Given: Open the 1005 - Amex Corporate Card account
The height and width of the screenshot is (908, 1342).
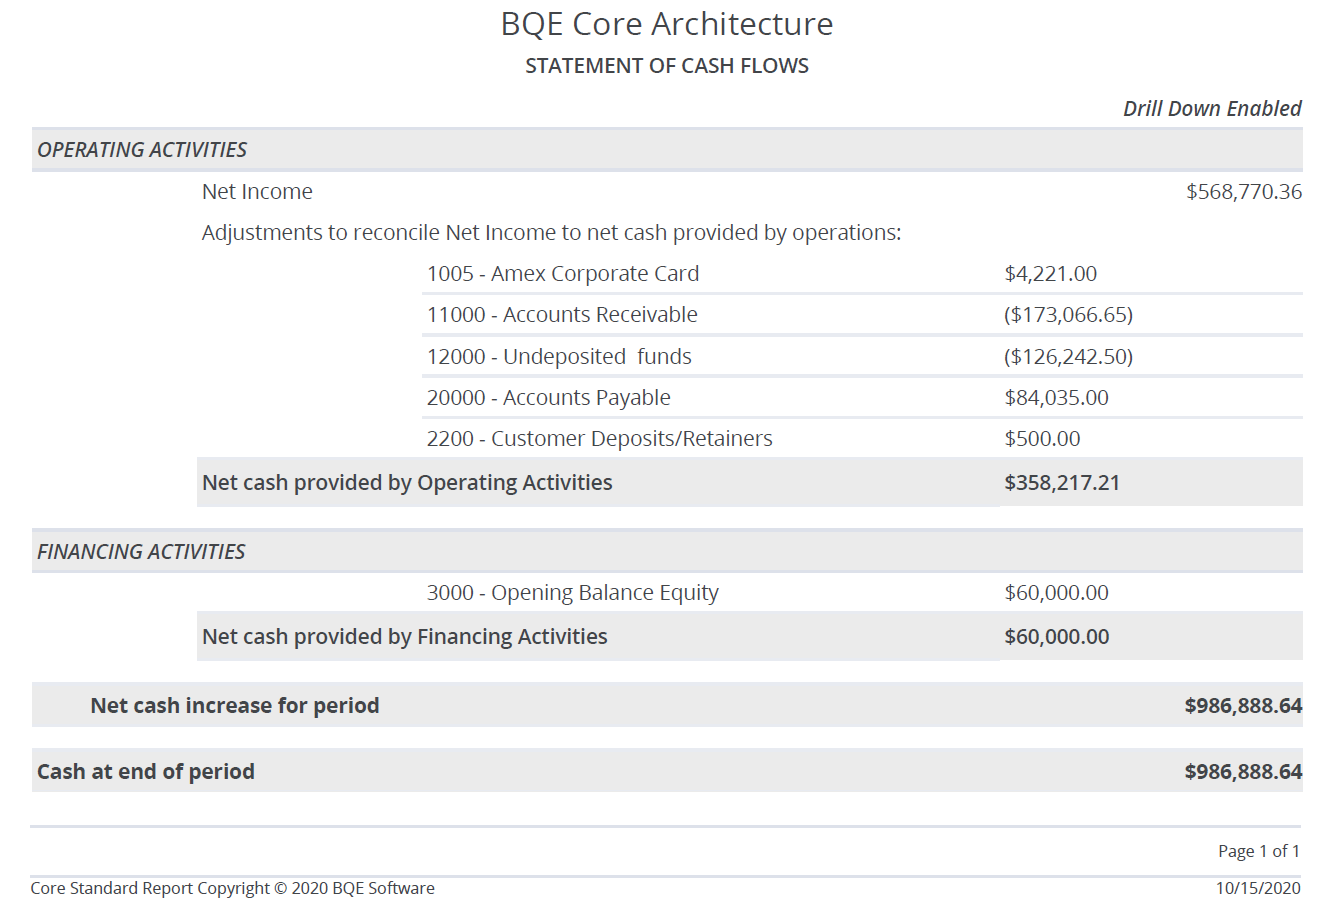Looking at the screenshot, I should [x=563, y=274].
